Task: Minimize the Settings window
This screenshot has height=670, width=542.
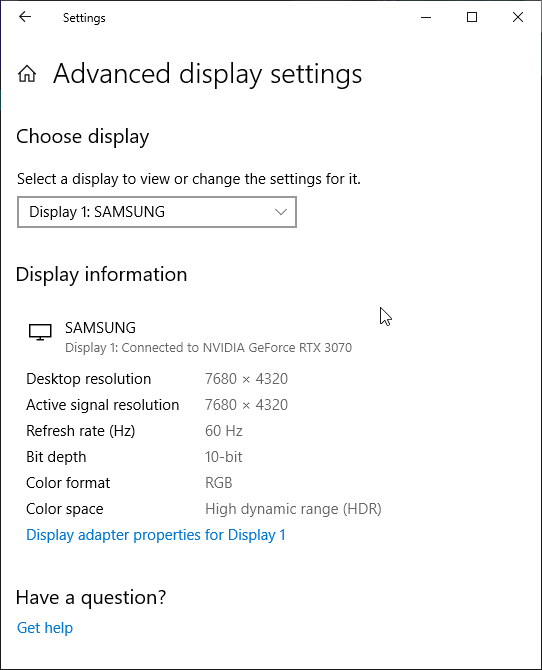Action: coord(426,17)
